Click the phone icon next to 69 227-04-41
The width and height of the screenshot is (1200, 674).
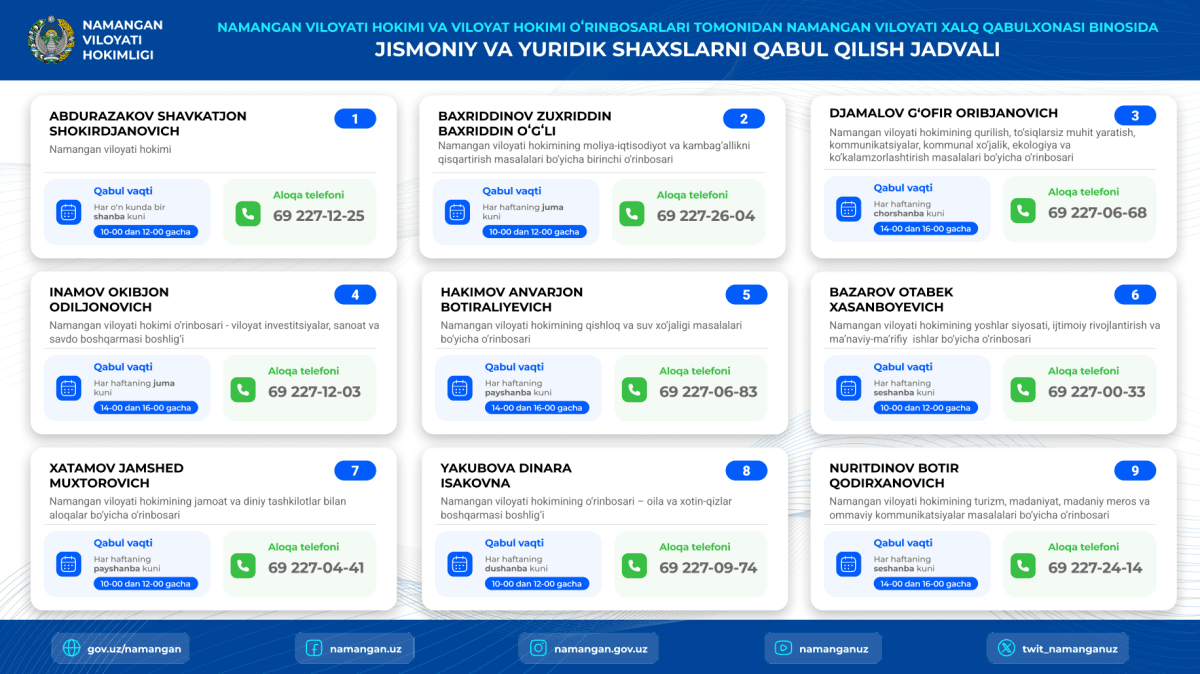click(243, 566)
